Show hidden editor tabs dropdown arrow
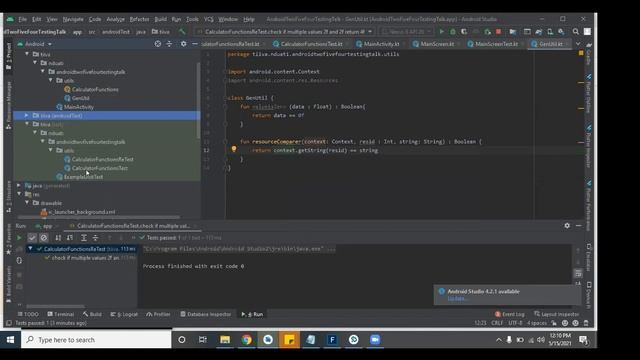The image size is (640, 360). pyautogui.click(x=578, y=44)
